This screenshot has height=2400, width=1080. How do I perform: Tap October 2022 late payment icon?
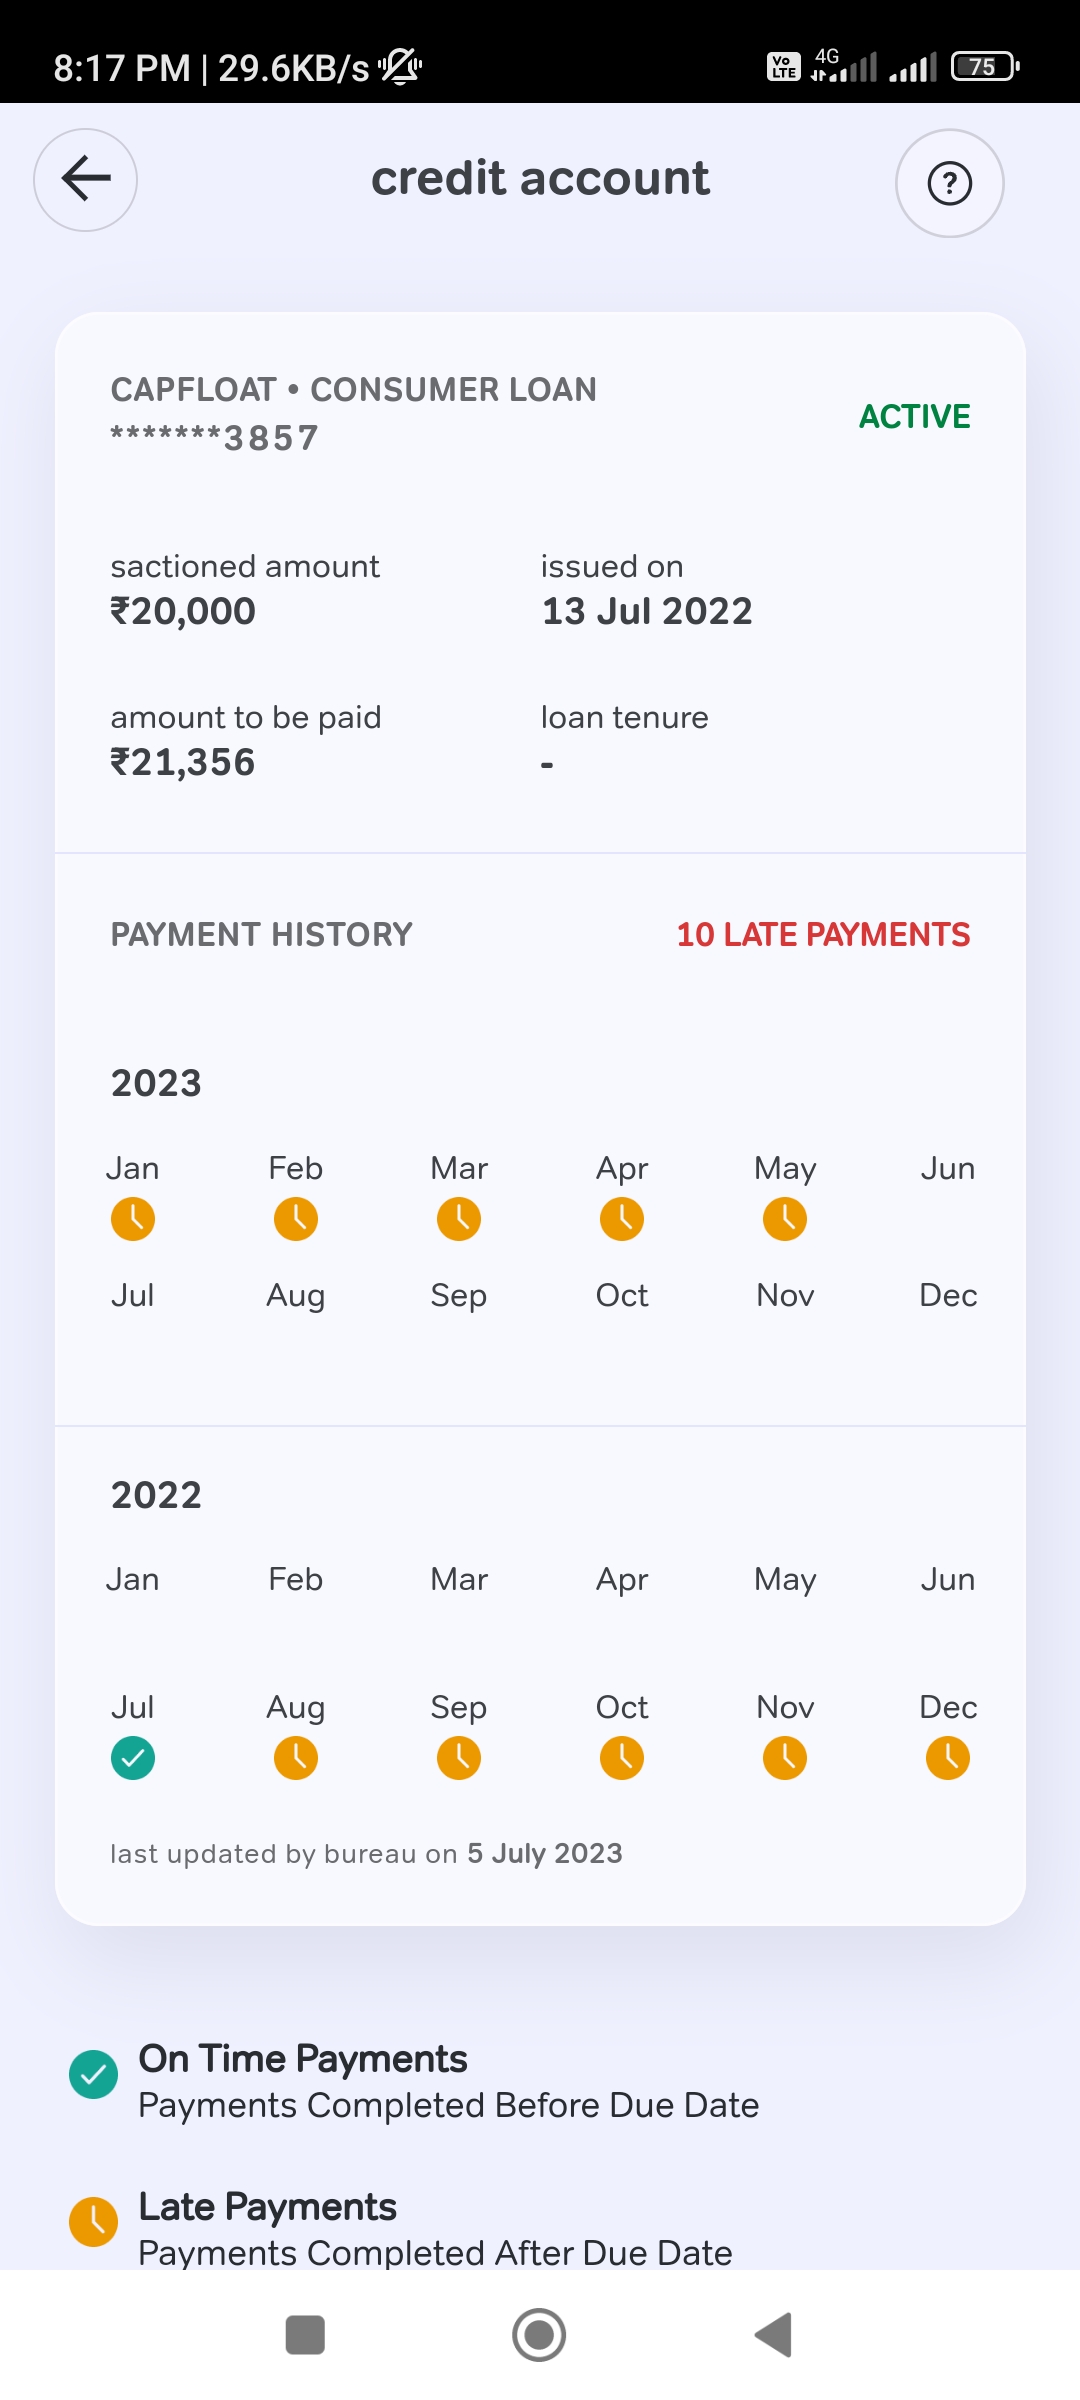(x=622, y=1758)
